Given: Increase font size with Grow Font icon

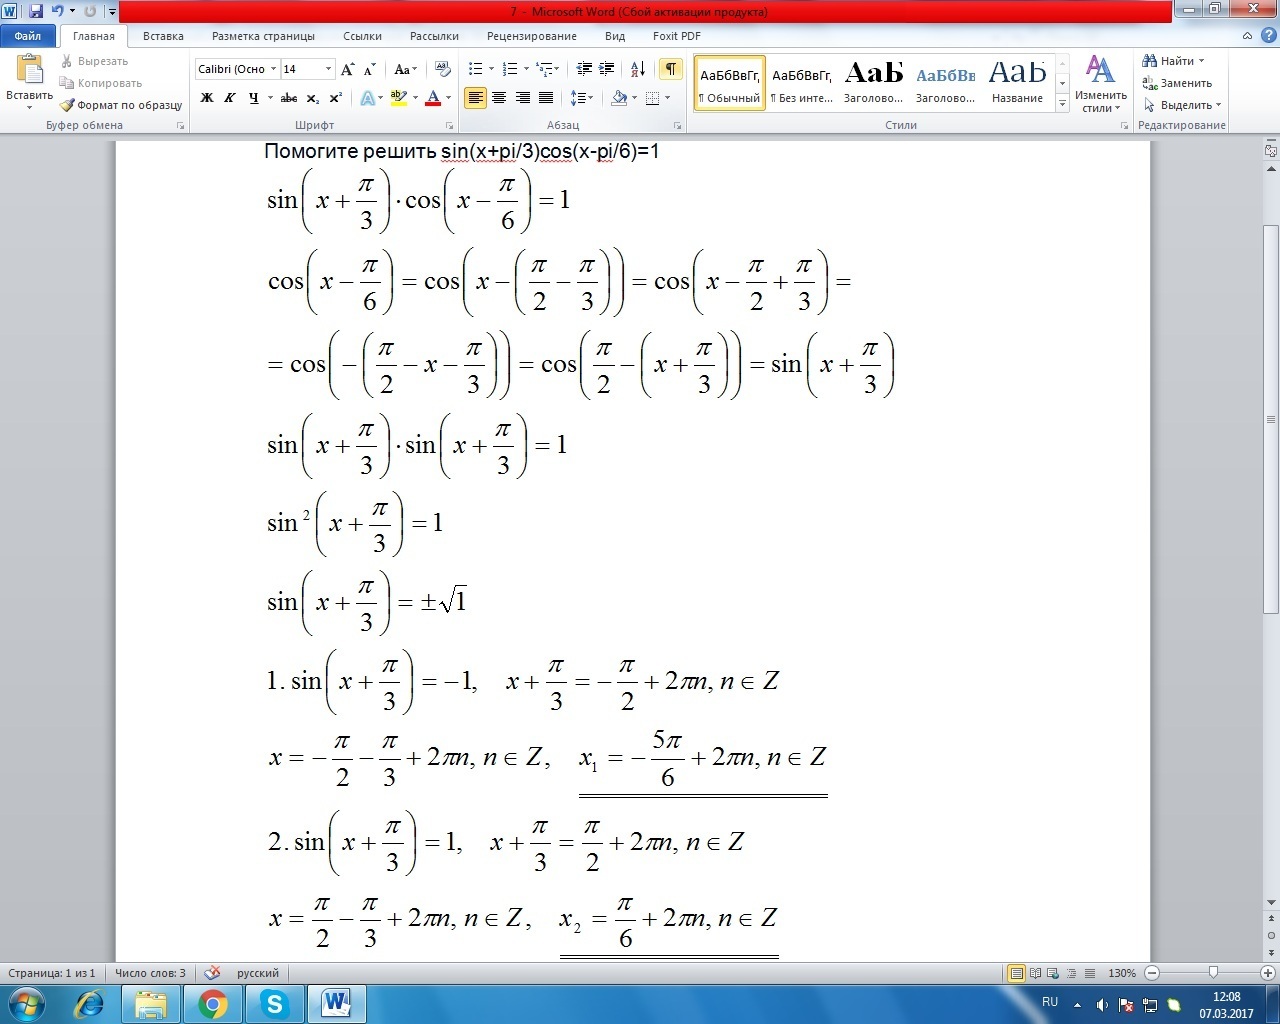Looking at the screenshot, I should tap(347, 70).
